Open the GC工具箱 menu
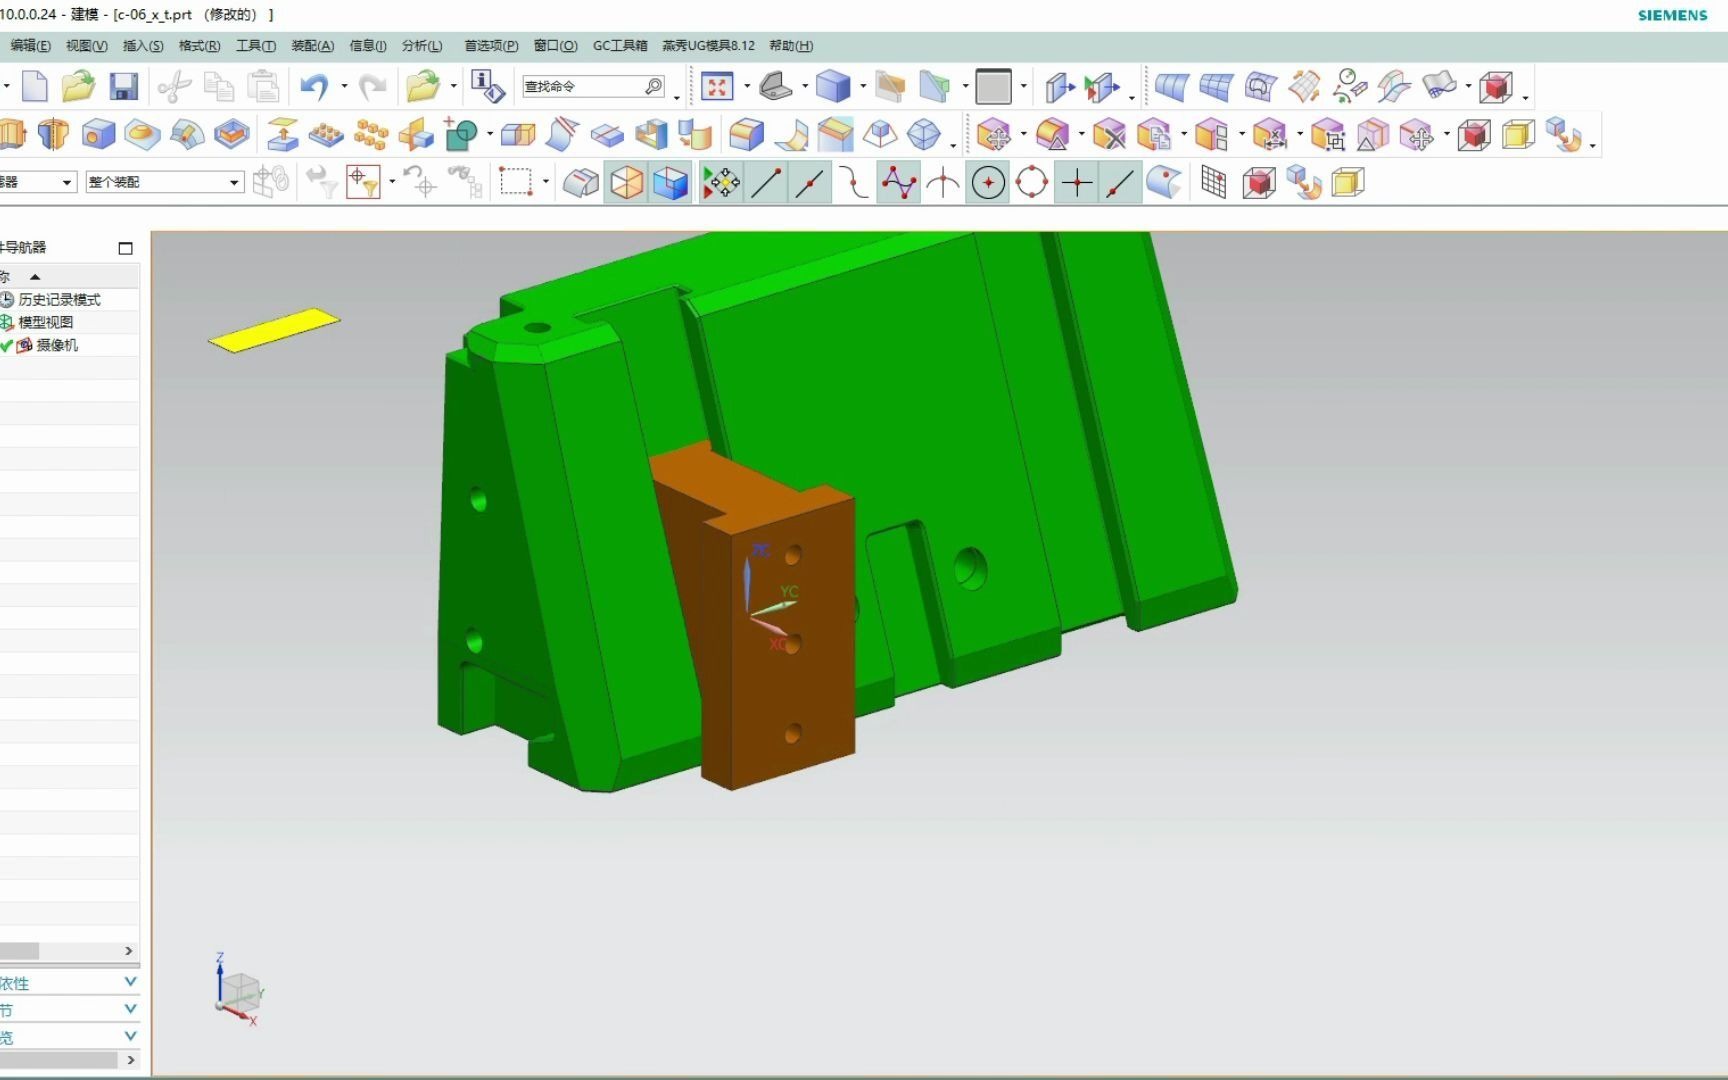This screenshot has height=1080, width=1728. (x=620, y=46)
